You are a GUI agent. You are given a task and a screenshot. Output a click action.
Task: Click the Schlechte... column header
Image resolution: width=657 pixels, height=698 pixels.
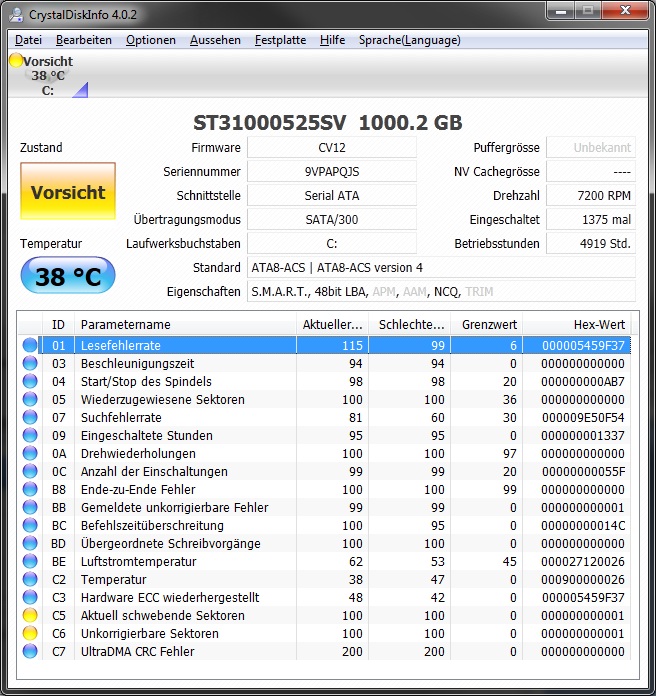pos(410,325)
